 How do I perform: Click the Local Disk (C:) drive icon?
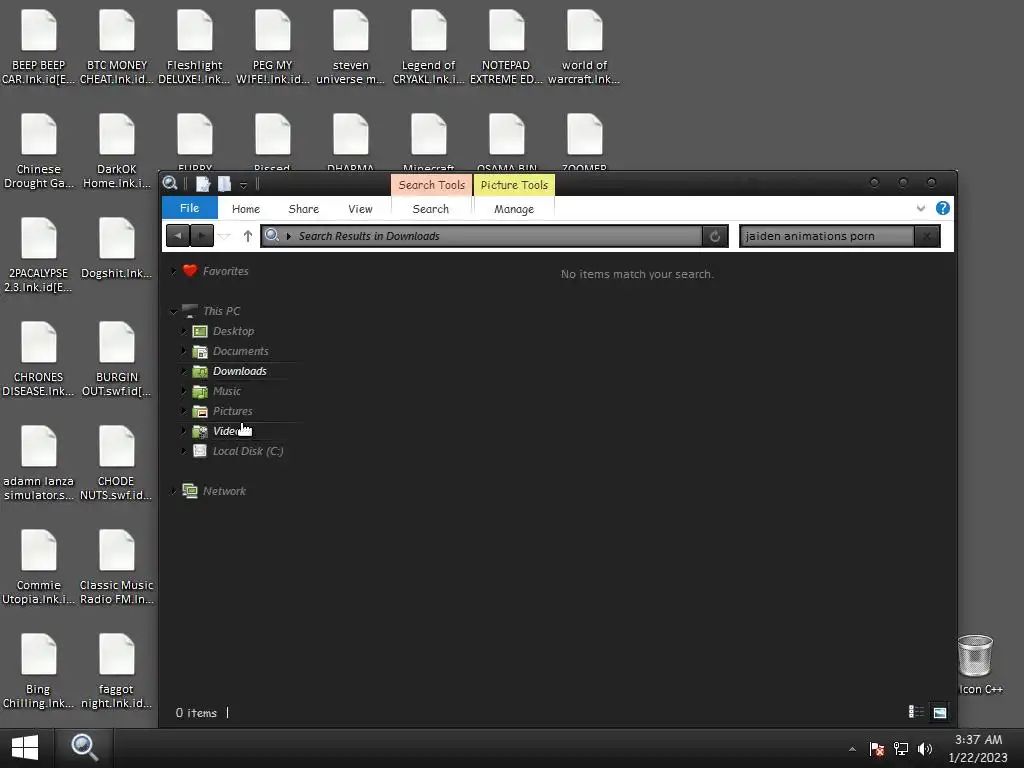click(200, 451)
